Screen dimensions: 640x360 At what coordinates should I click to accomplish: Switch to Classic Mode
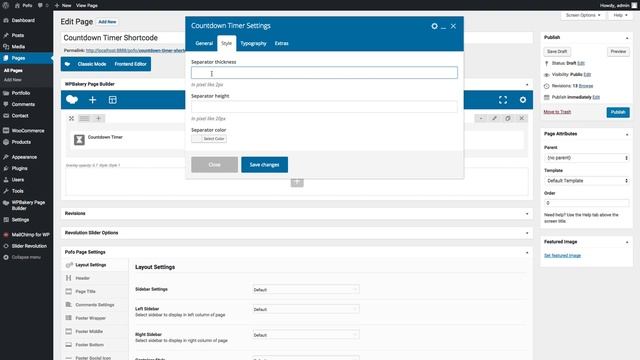pos(92,64)
